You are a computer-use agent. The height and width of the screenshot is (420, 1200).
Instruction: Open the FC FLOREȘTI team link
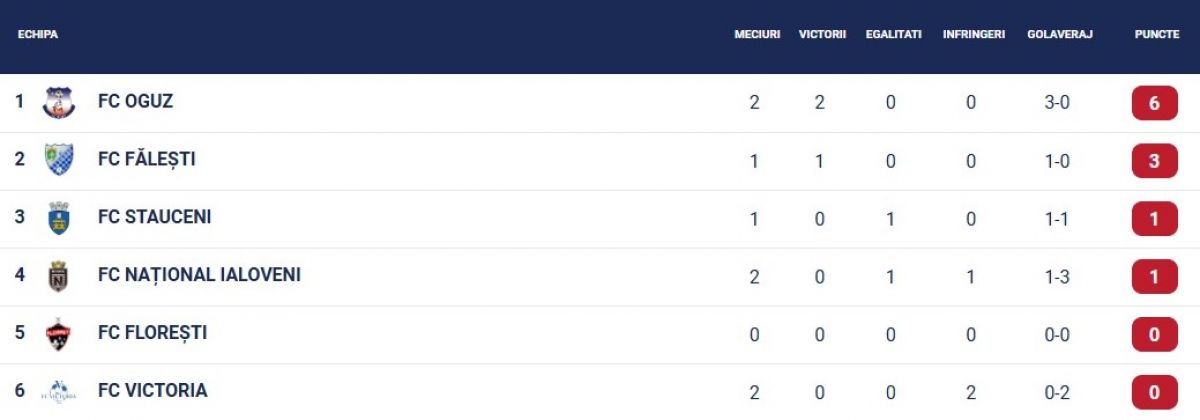click(153, 332)
